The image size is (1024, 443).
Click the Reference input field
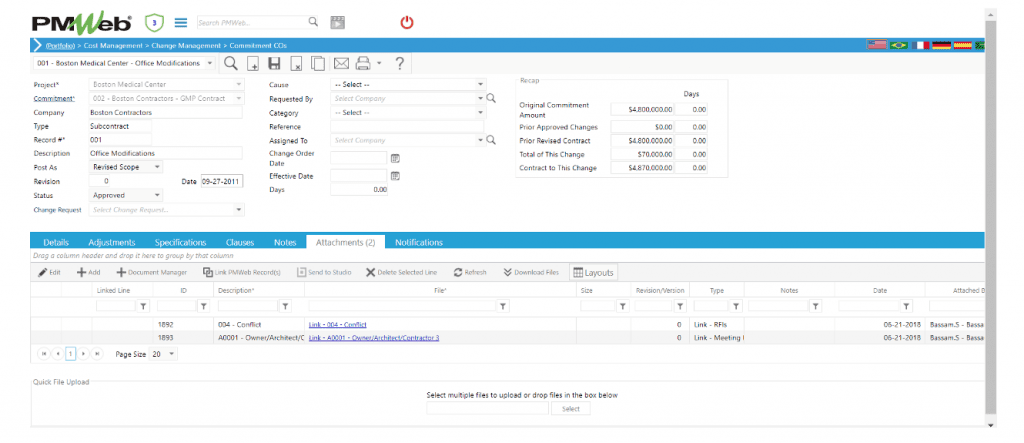pyautogui.click(x=408, y=126)
